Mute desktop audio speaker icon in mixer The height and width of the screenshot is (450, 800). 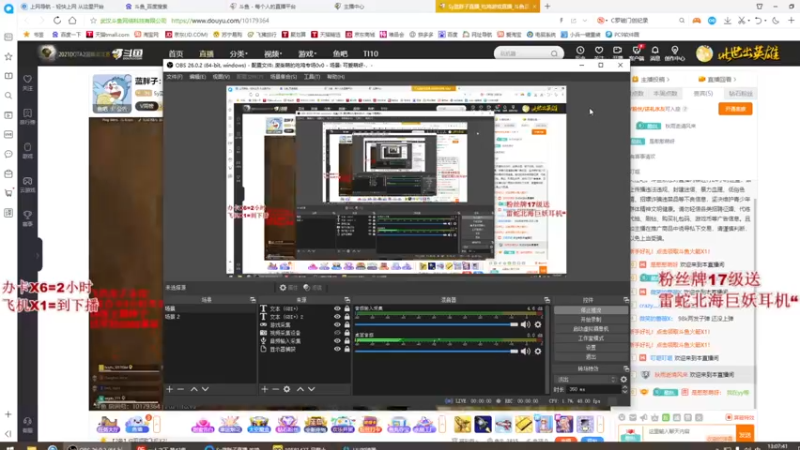pos(526,352)
